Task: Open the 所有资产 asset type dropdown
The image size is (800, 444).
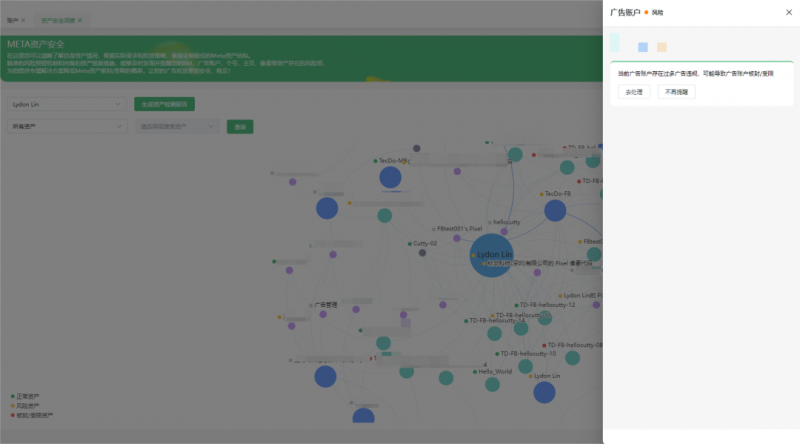Action: 67,127
